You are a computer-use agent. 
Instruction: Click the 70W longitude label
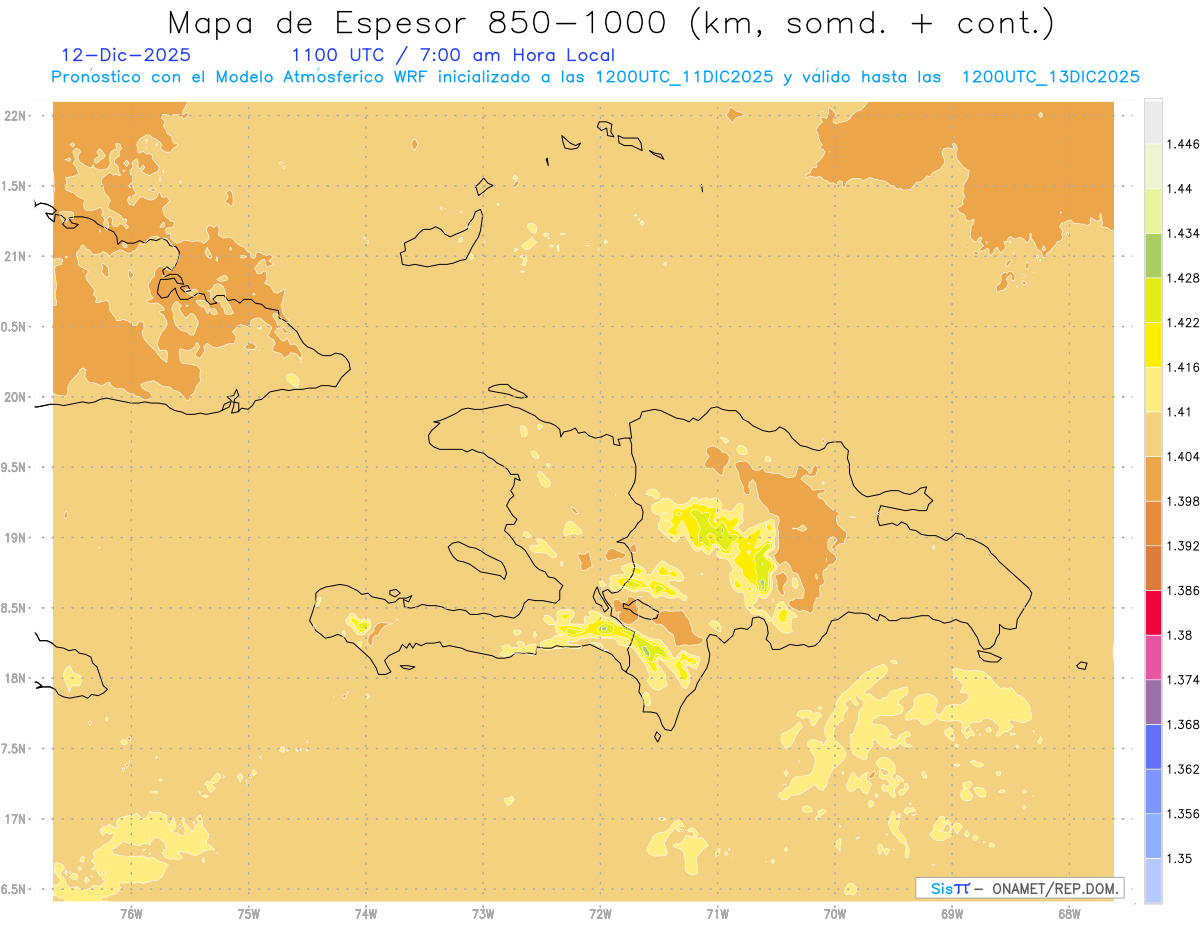835,914
